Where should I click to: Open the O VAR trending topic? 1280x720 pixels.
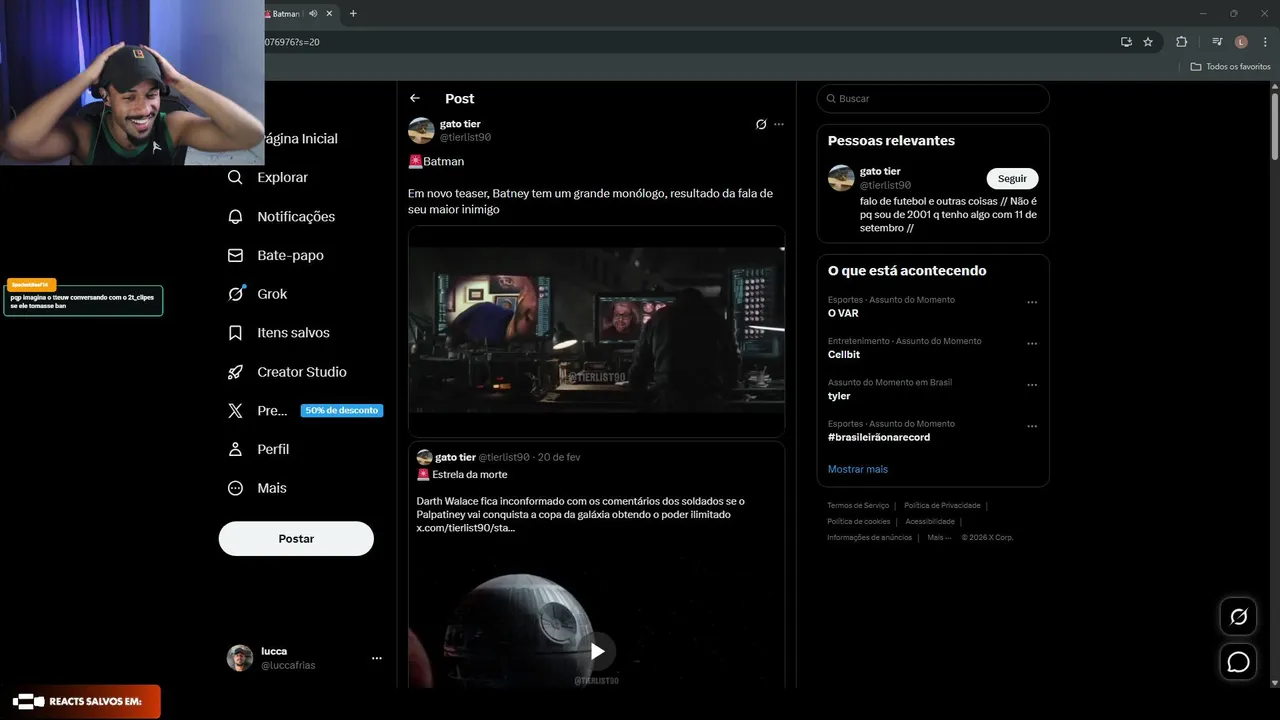pyautogui.click(x=843, y=313)
